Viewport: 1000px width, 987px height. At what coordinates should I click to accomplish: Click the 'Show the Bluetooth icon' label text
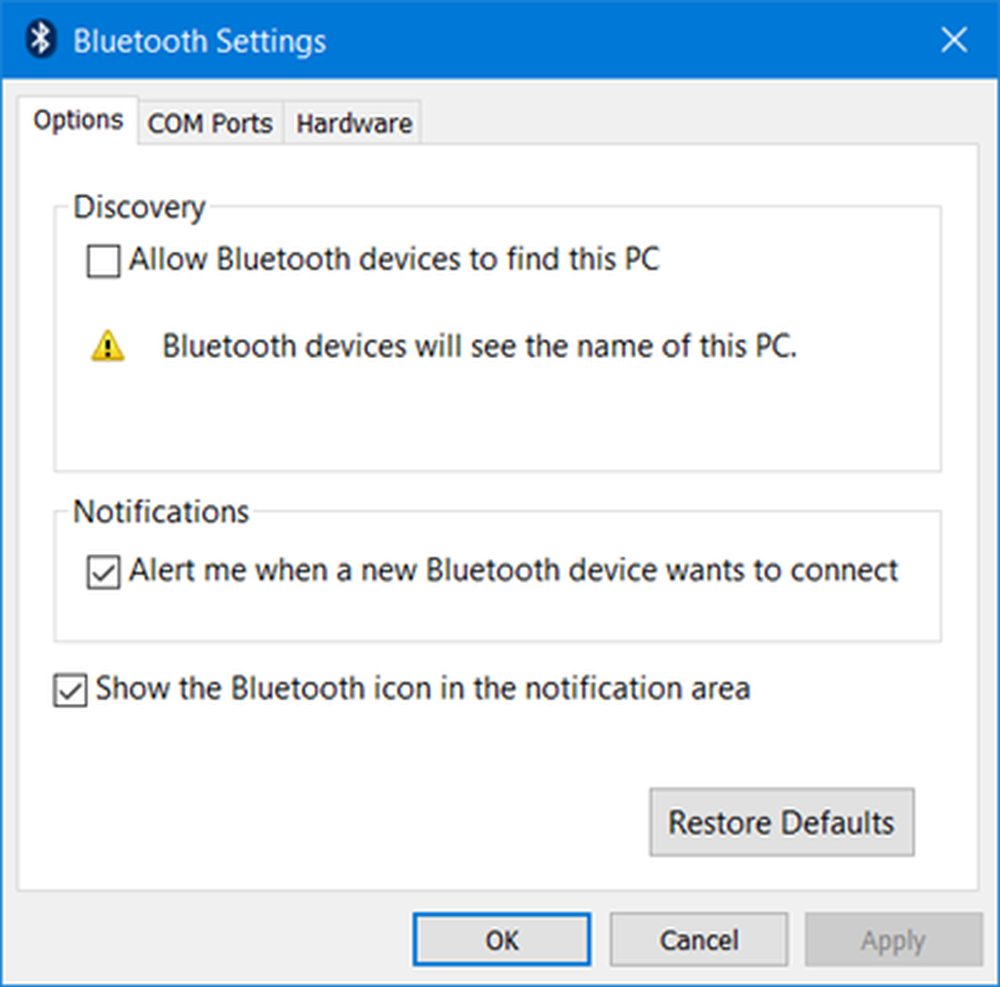[x=422, y=689]
